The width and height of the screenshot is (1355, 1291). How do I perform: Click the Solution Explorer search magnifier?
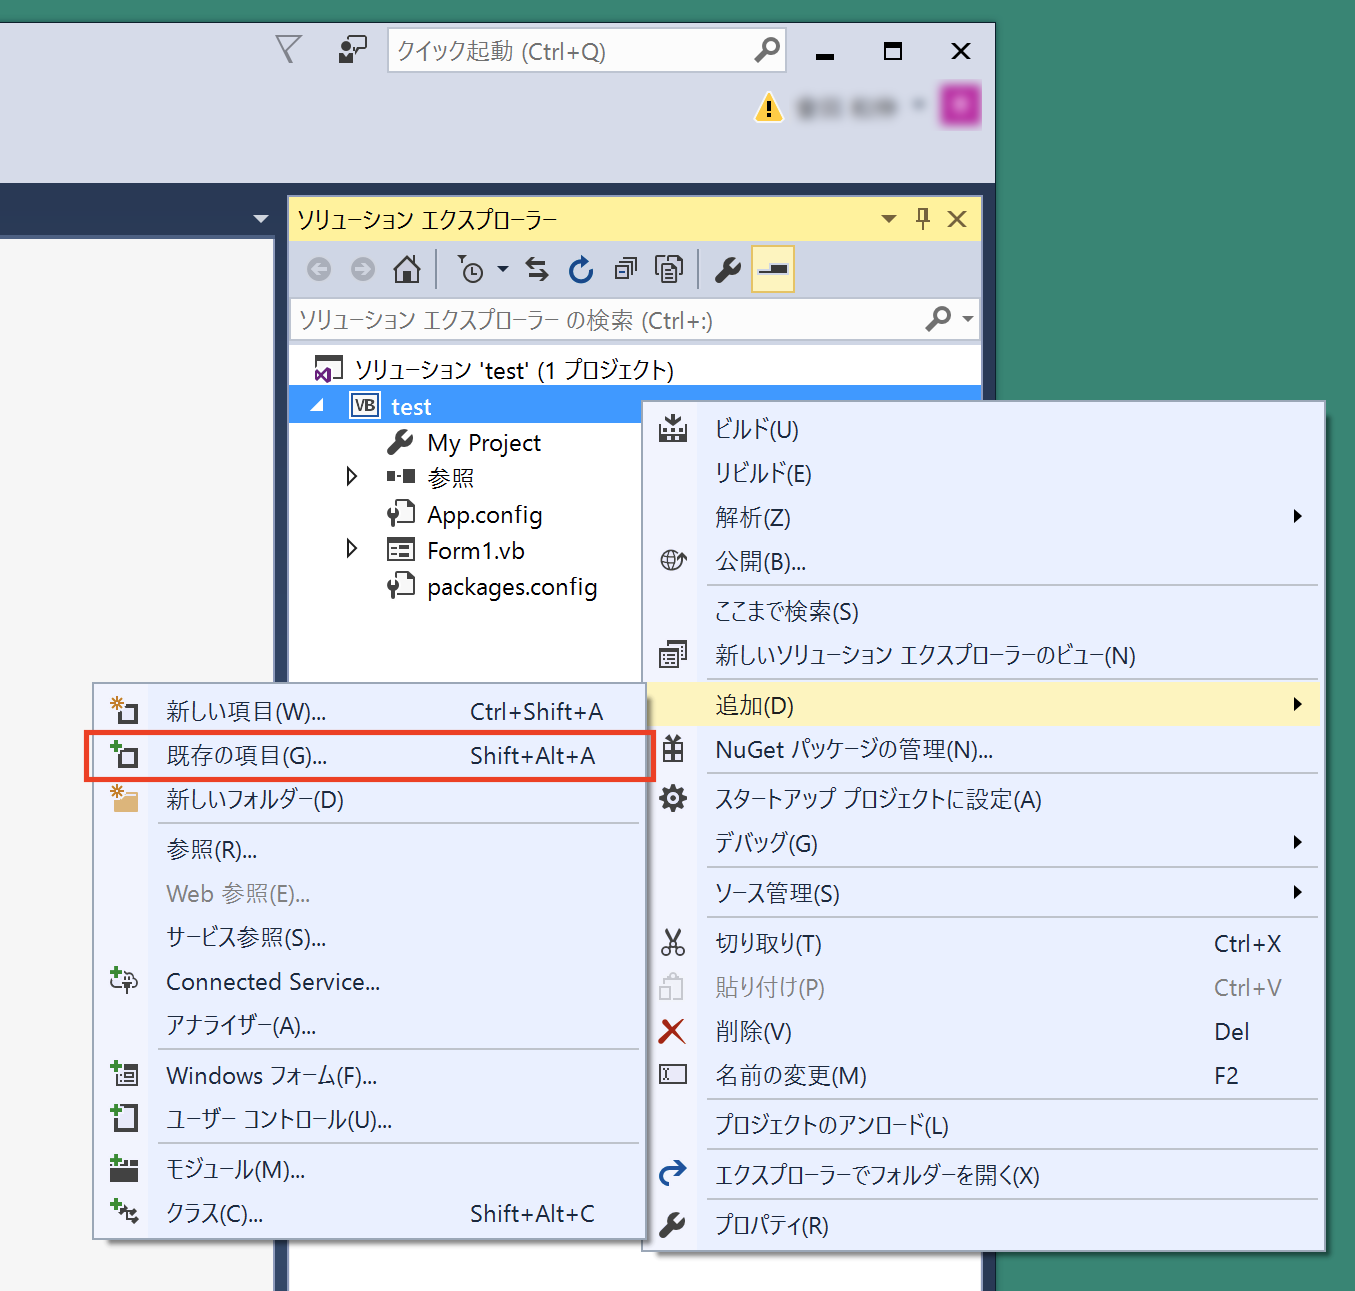(x=938, y=319)
